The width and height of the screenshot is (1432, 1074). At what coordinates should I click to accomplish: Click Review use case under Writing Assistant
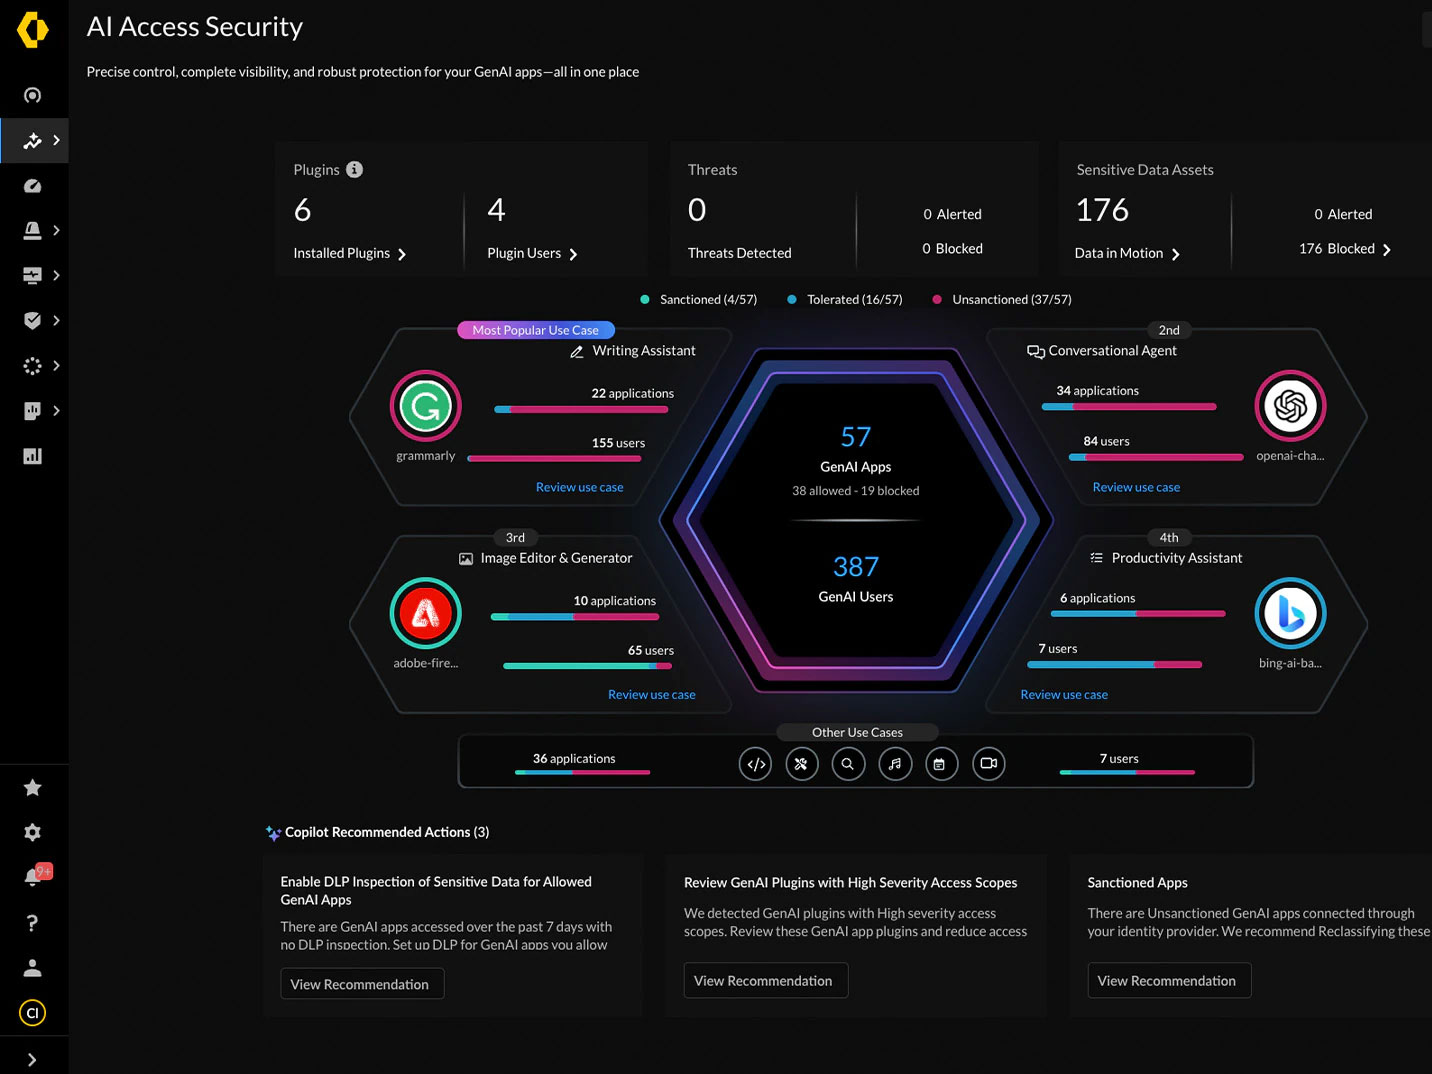(579, 487)
